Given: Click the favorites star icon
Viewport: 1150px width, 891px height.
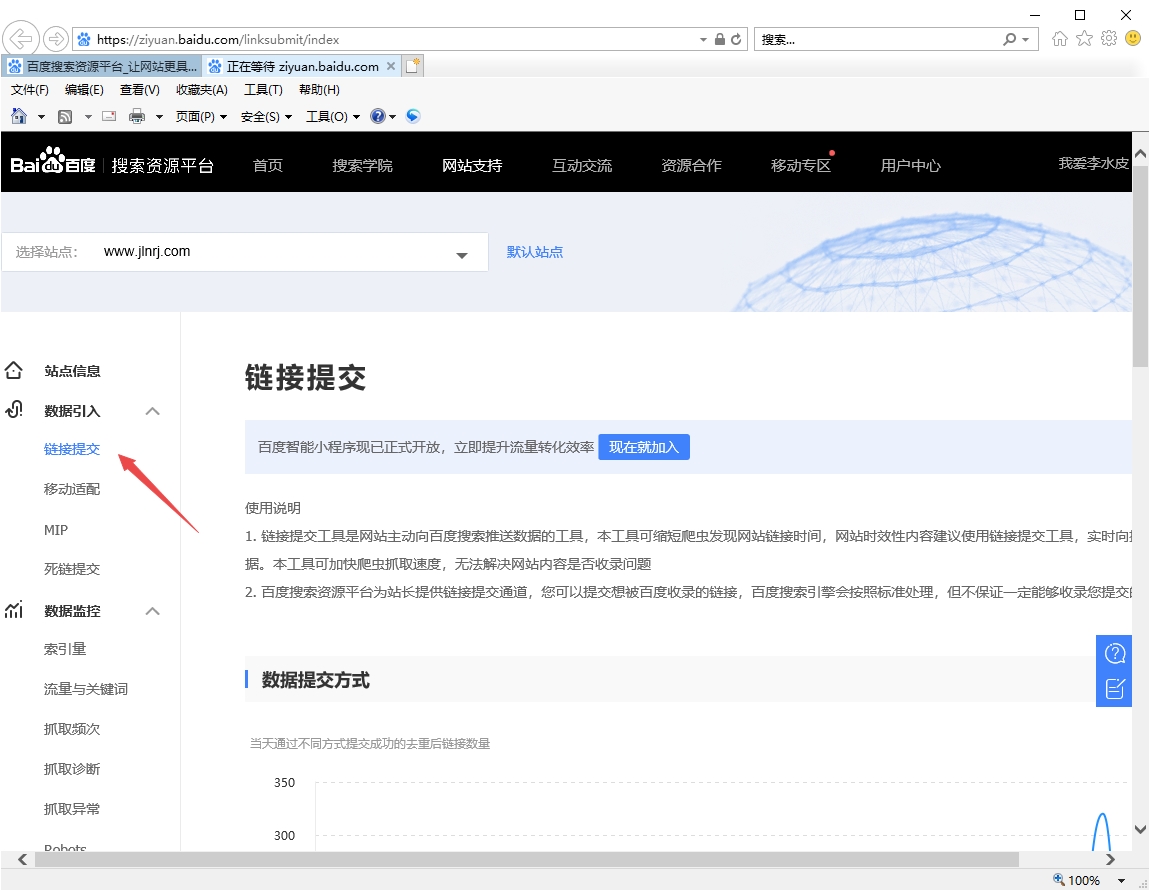Looking at the screenshot, I should click(x=1084, y=39).
